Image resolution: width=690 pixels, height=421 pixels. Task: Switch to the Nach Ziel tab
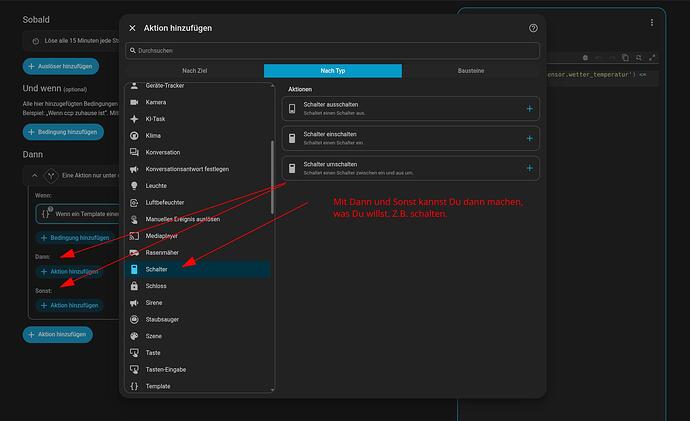click(x=195, y=71)
